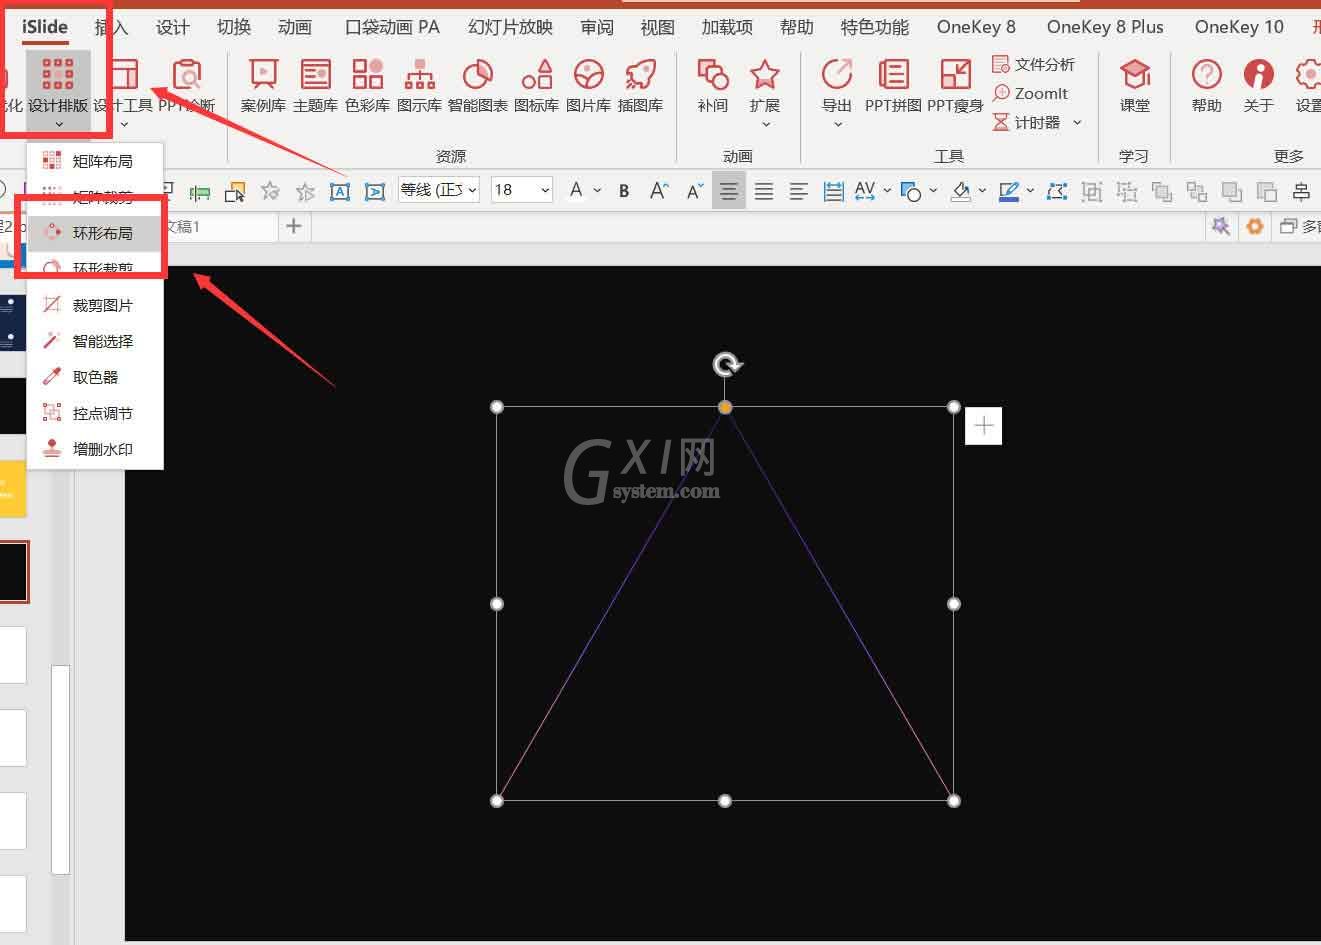Open the 图片库 picture library

(x=588, y=85)
